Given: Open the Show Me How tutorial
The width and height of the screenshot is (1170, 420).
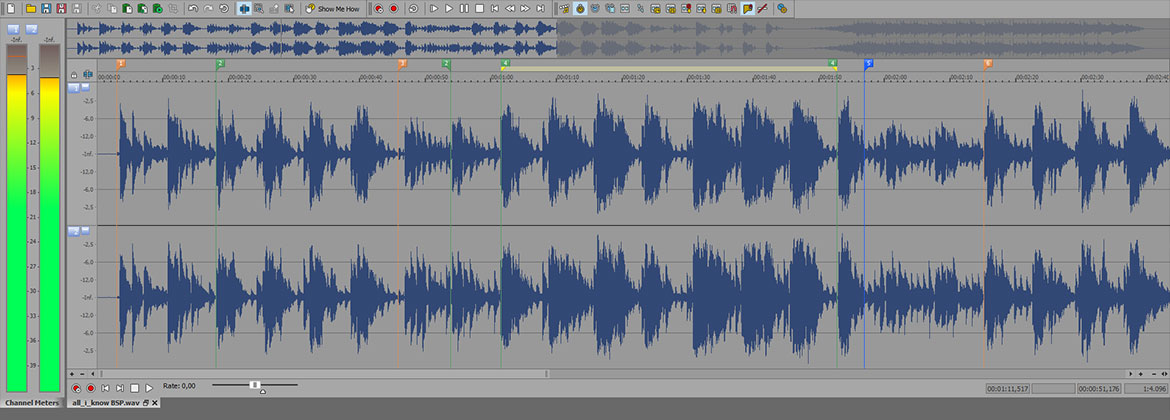Looking at the screenshot, I should [333, 8].
